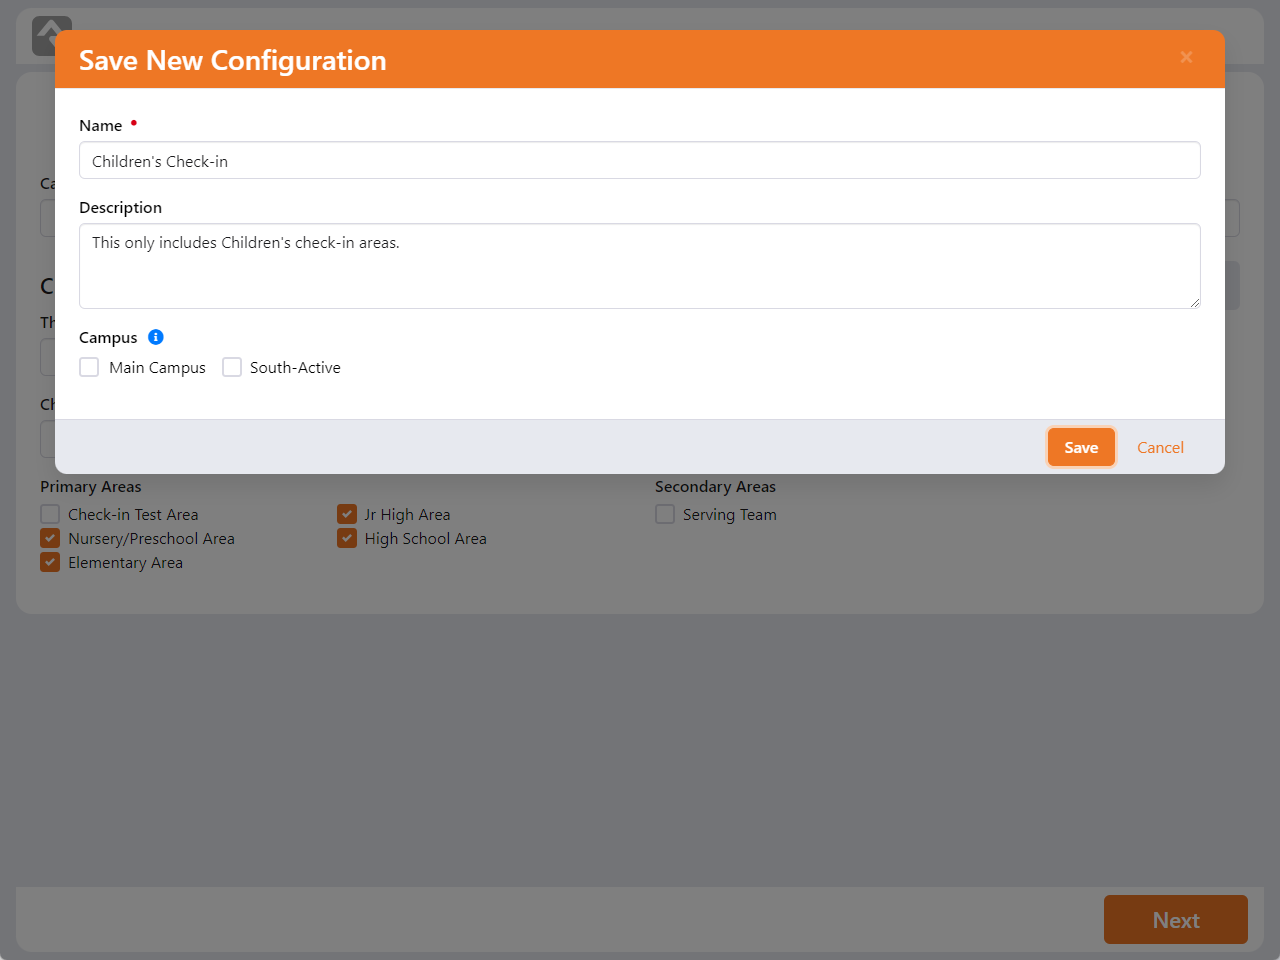Check the Main Campus checkbox
Viewport: 1280px width, 960px height.
(x=89, y=367)
